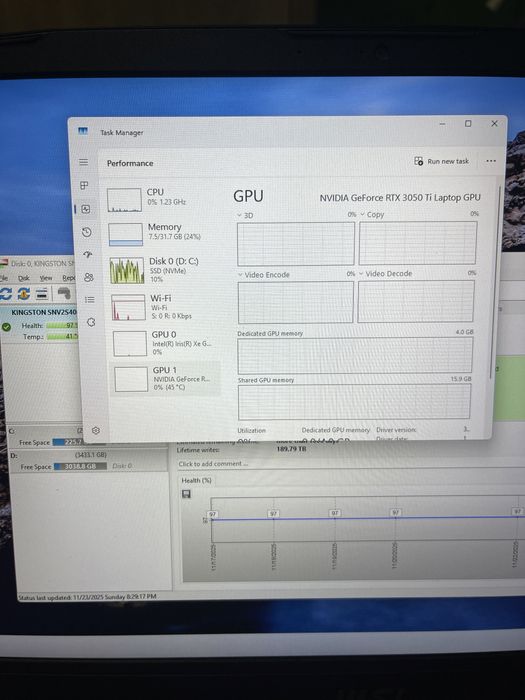This screenshot has width=525, height=700.
Task: Close the Task Manager window
Action: click(x=494, y=124)
